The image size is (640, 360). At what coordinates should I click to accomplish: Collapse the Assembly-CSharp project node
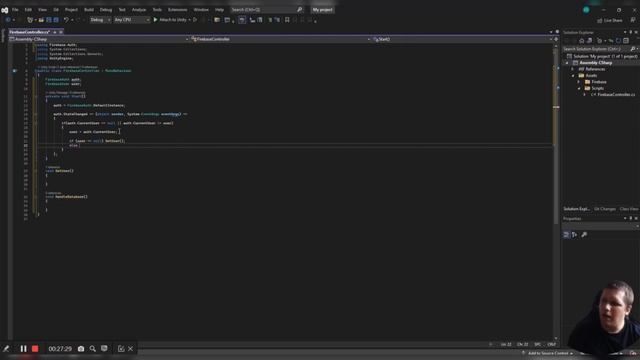(567, 63)
